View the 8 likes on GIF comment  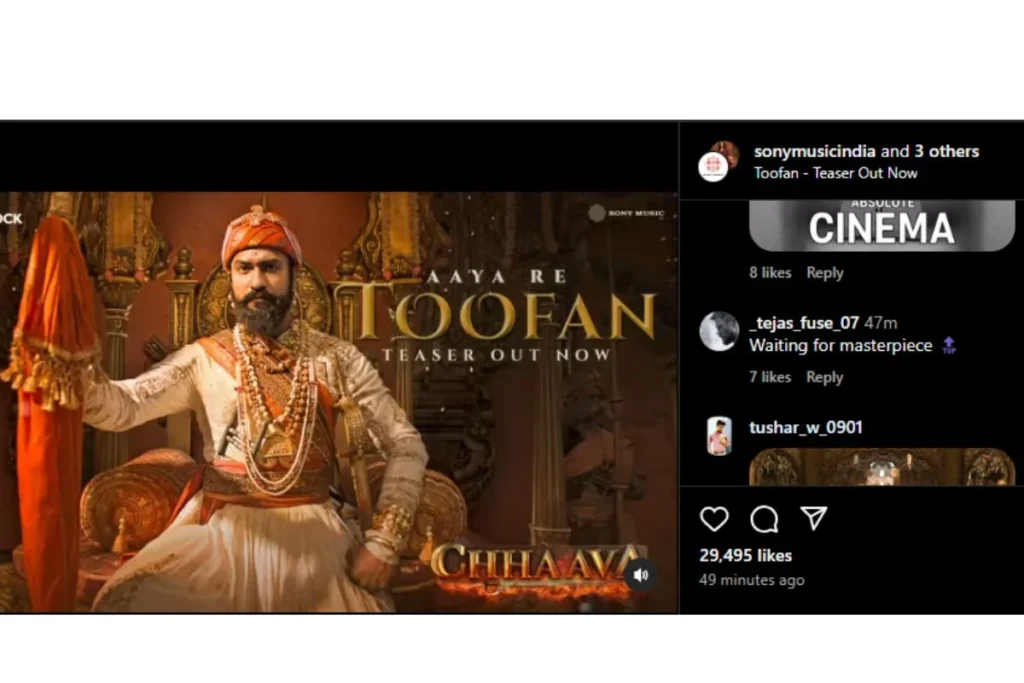[x=770, y=272]
